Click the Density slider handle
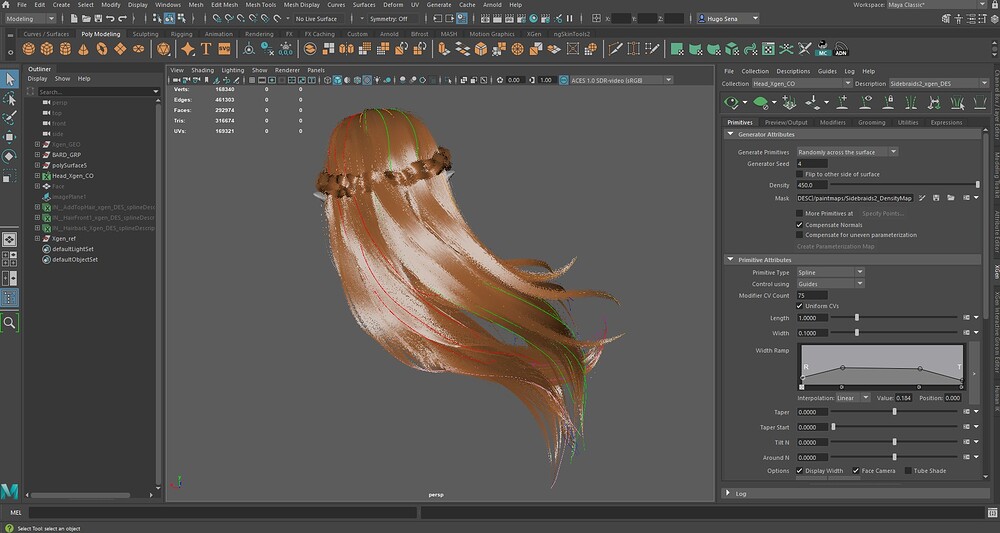Viewport: 1000px width, 533px height. click(977, 185)
